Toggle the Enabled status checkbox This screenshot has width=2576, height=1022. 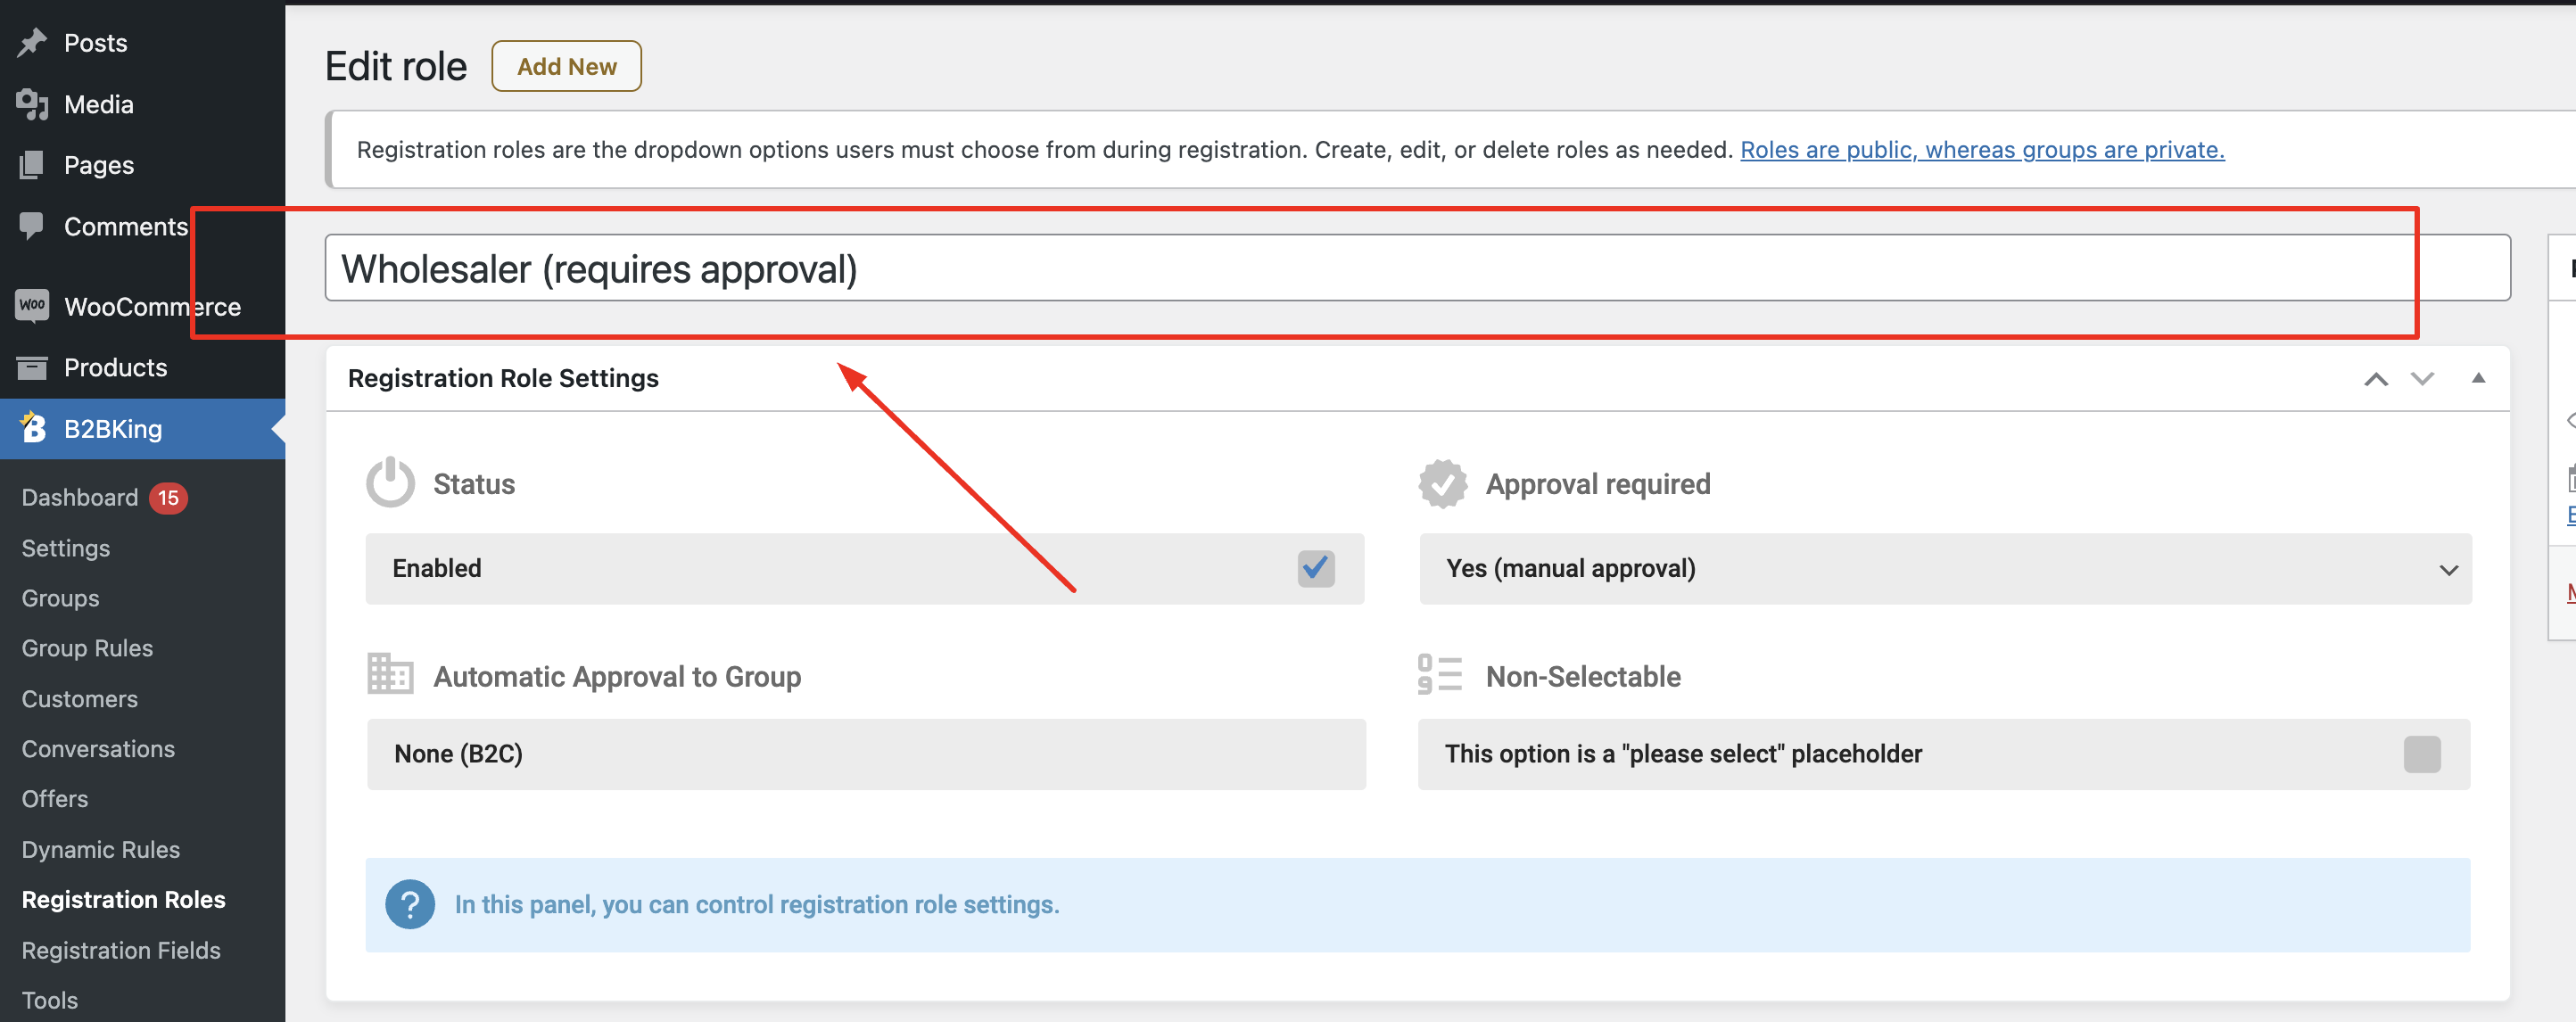tap(1316, 568)
